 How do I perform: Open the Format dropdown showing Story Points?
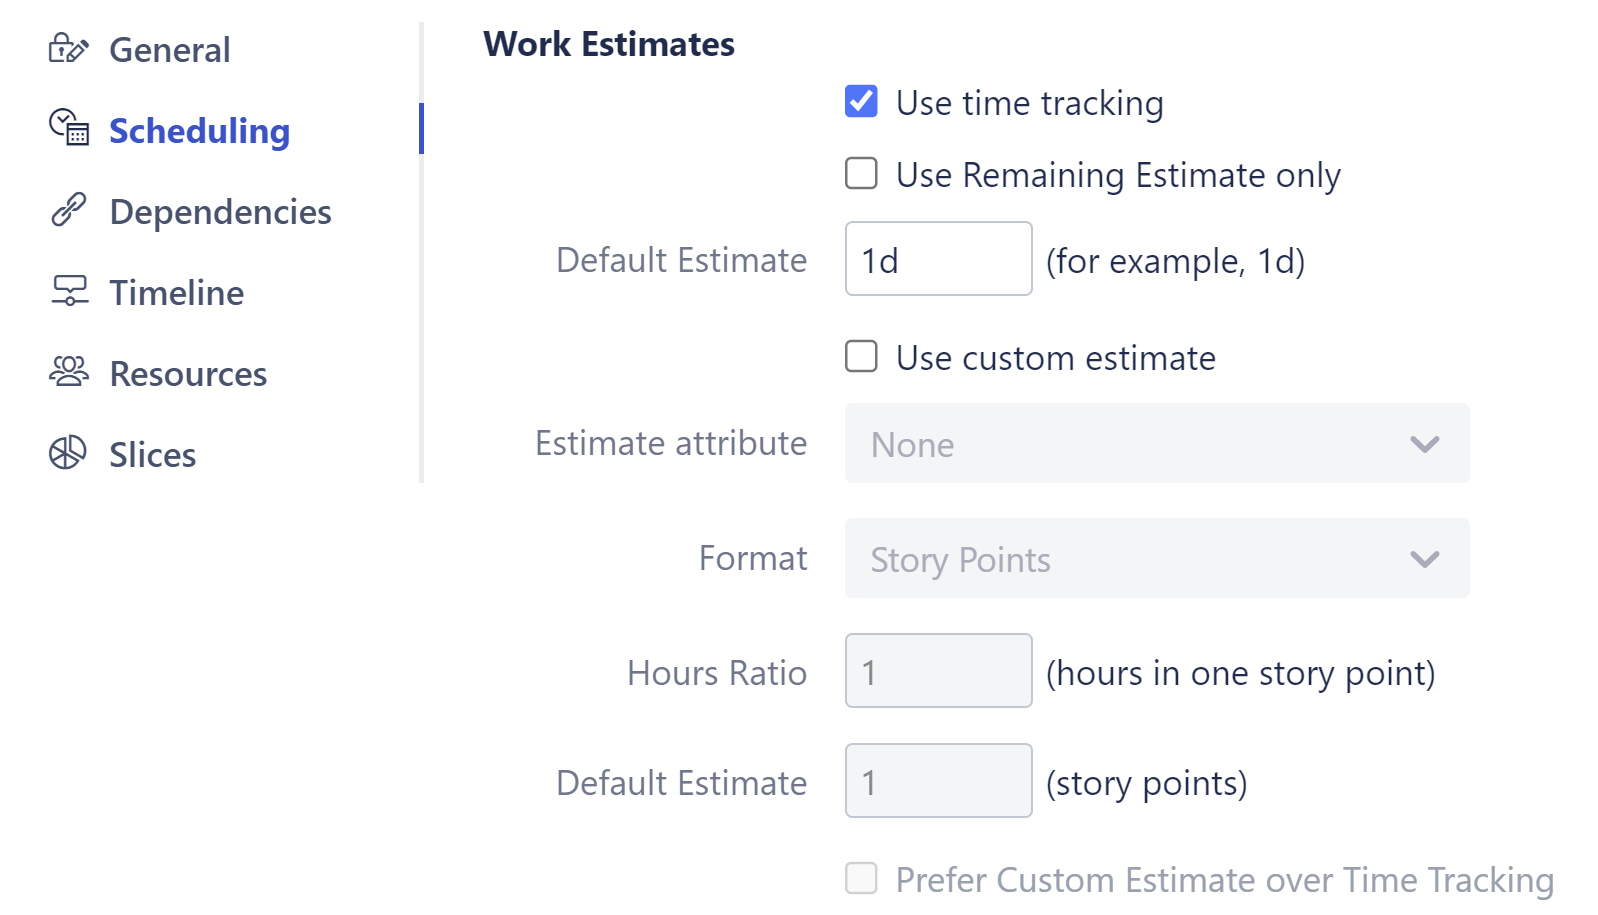[1157, 559]
